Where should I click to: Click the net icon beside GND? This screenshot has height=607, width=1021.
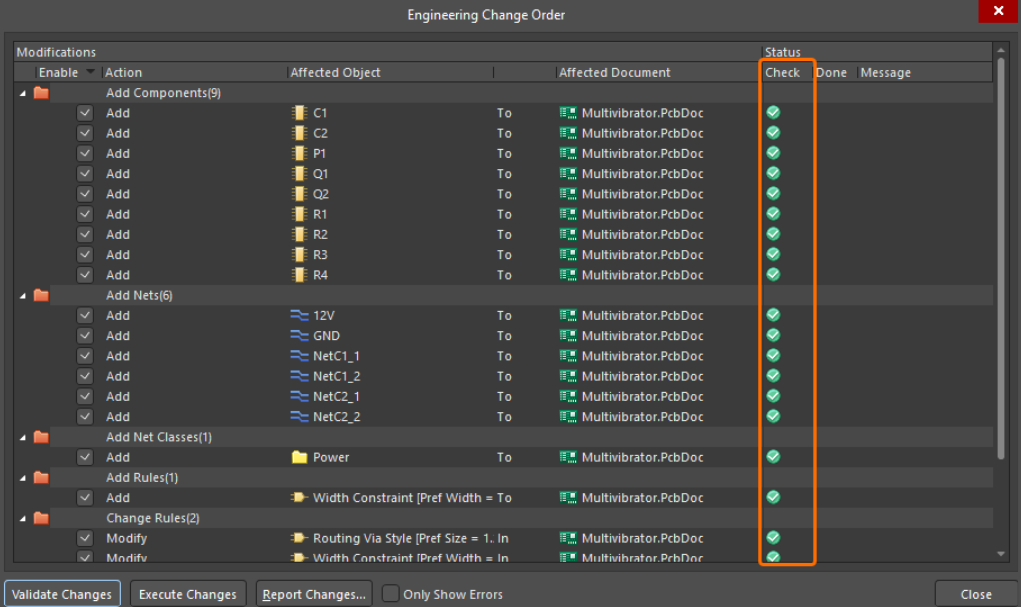pyautogui.click(x=299, y=336)
